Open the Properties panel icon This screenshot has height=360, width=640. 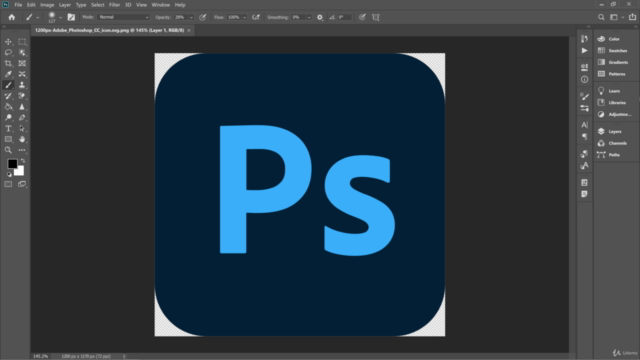[584, 67]
